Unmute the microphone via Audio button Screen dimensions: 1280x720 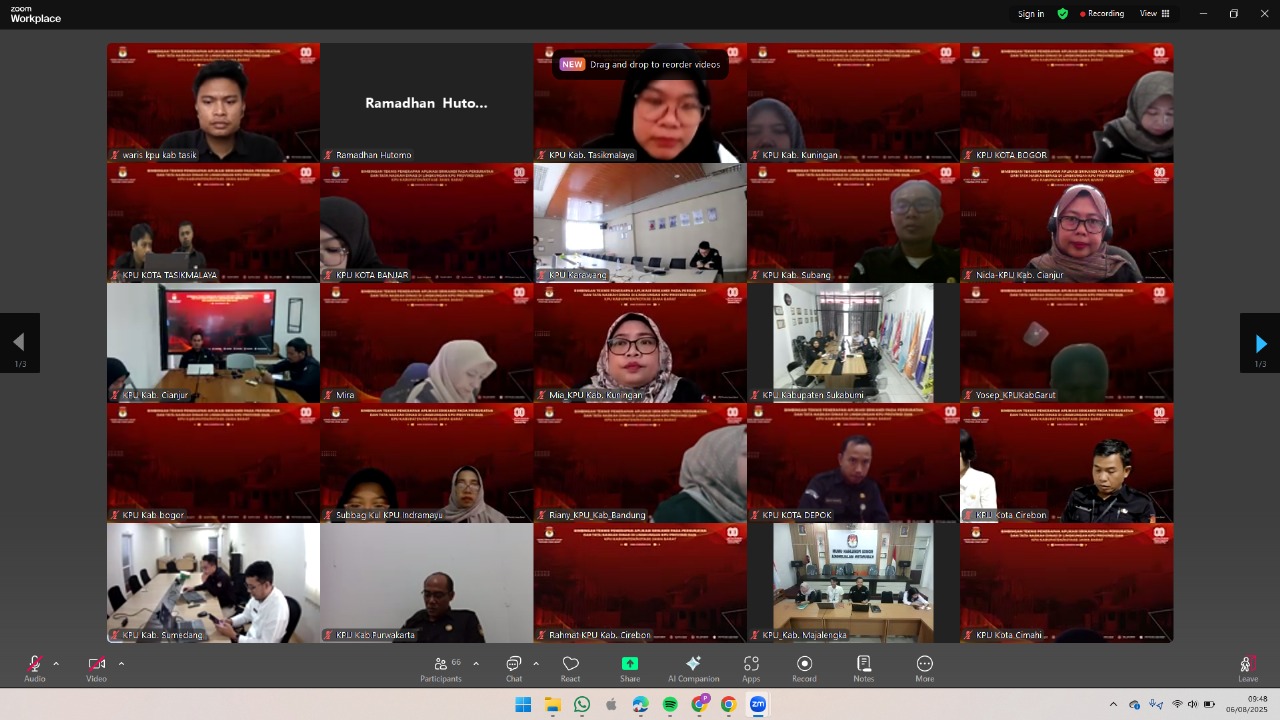click(x=35, y=668)
